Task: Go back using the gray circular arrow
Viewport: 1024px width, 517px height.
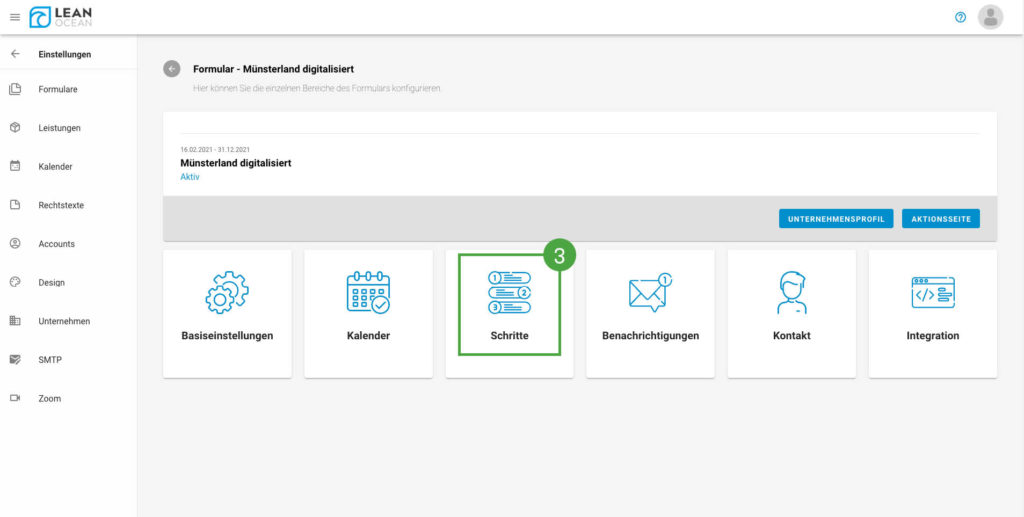Action: pos(172,69)
